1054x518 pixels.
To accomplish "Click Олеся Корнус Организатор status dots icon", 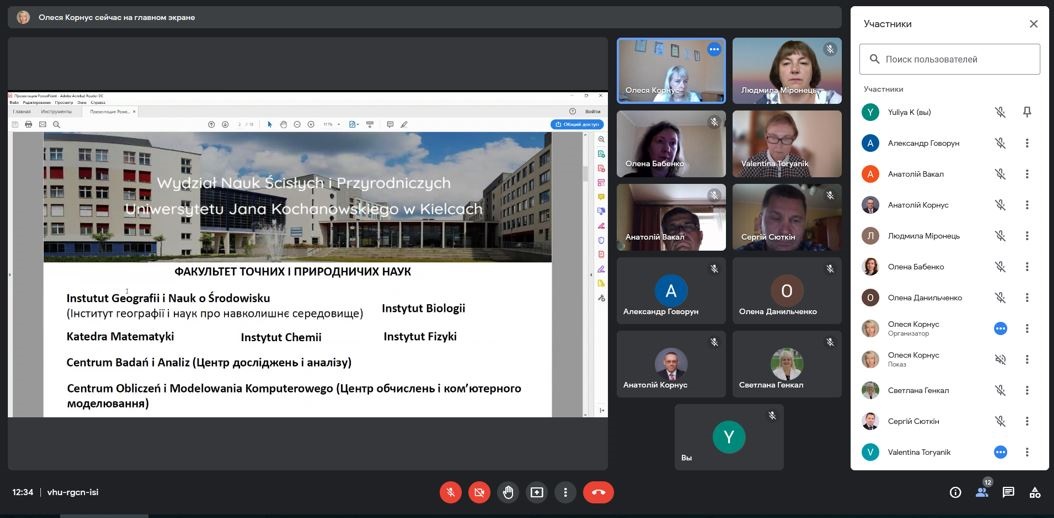I will point(1000,329).
